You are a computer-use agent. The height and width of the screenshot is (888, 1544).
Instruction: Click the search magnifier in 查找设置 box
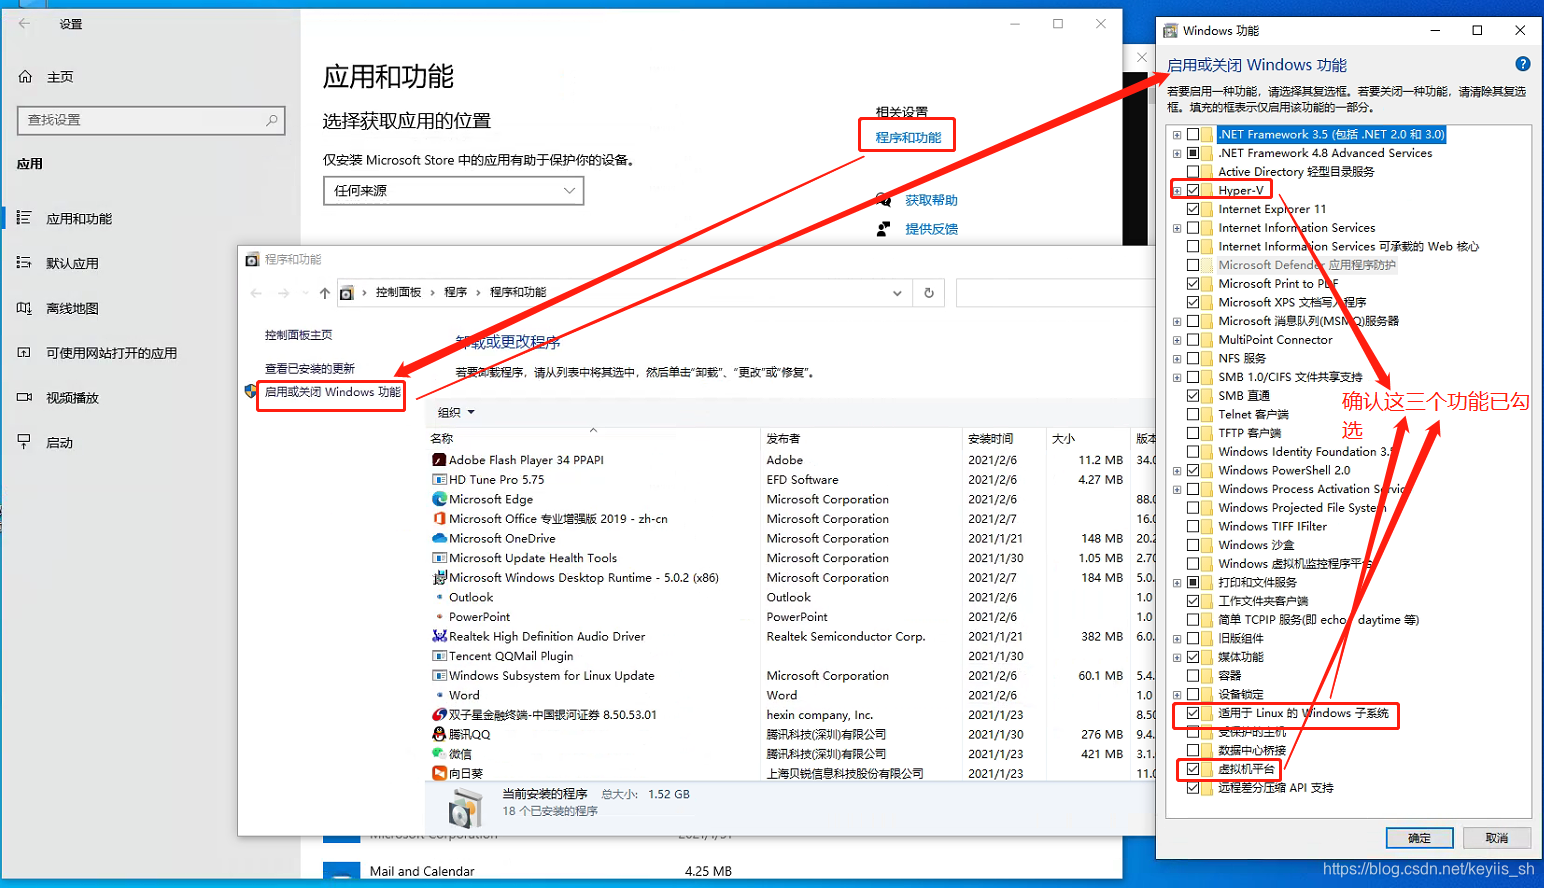(271, 120)
